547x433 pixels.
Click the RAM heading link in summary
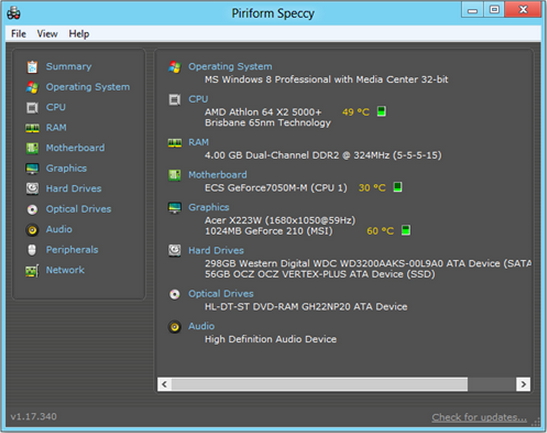click(198, 142)
